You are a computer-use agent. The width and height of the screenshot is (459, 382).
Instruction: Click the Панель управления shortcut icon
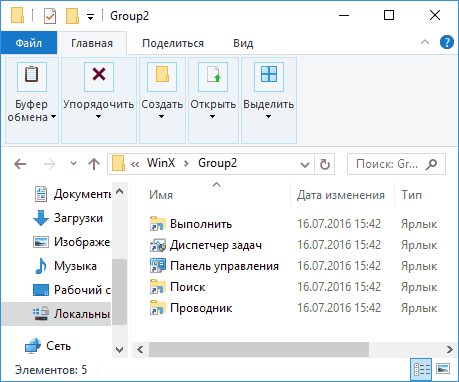click(157, 266)
